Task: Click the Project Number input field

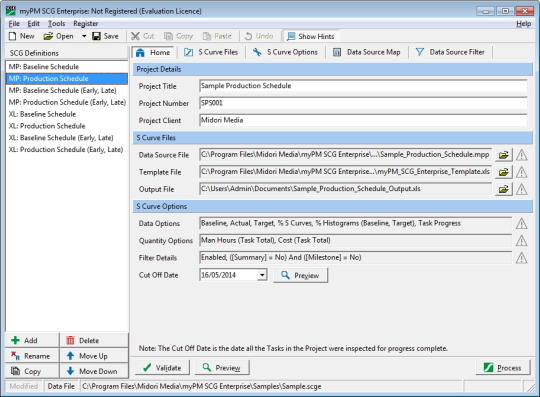Action: 363,103
